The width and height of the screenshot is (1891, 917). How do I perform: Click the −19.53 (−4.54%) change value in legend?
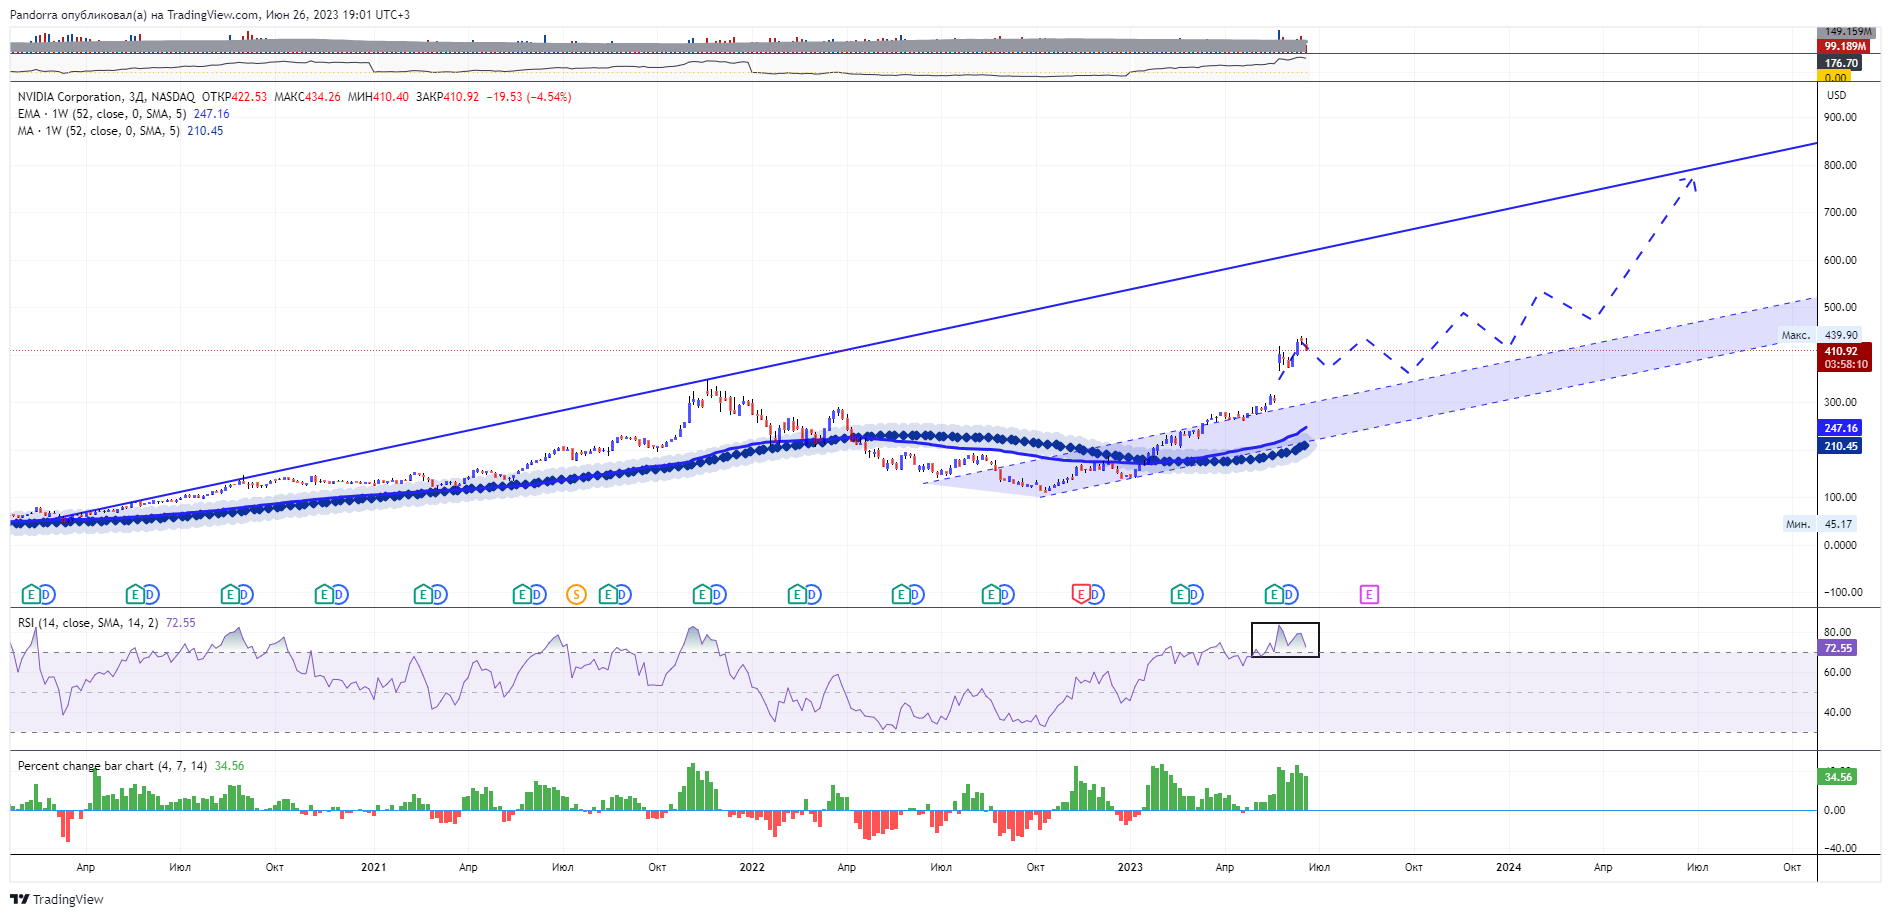(529, 97)
